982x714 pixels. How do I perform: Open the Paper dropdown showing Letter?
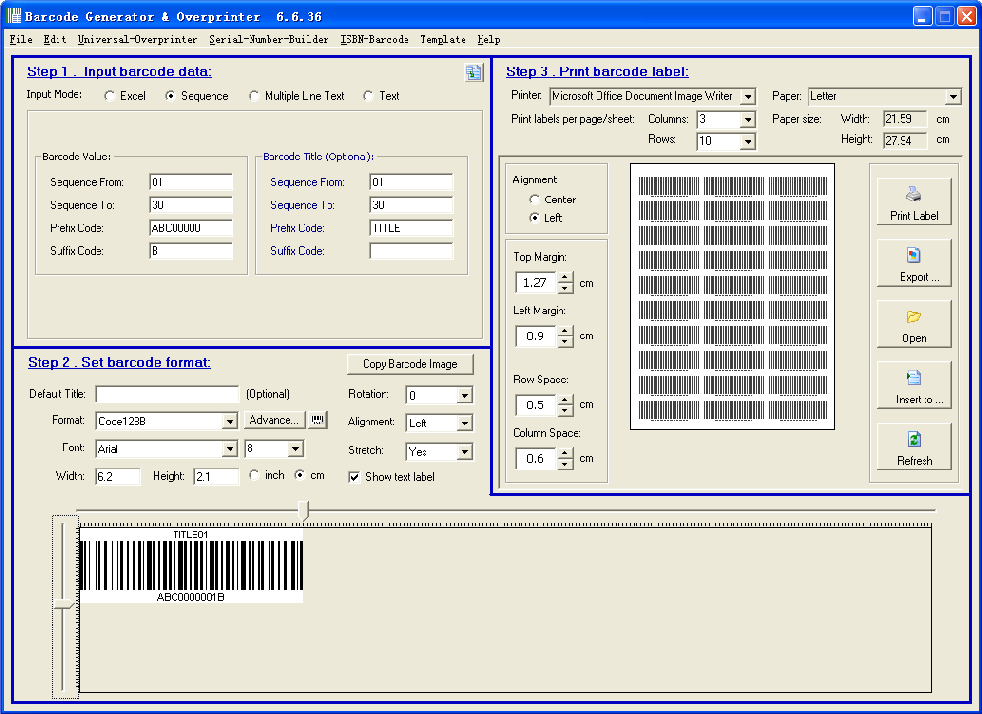[x=954, y=96]
